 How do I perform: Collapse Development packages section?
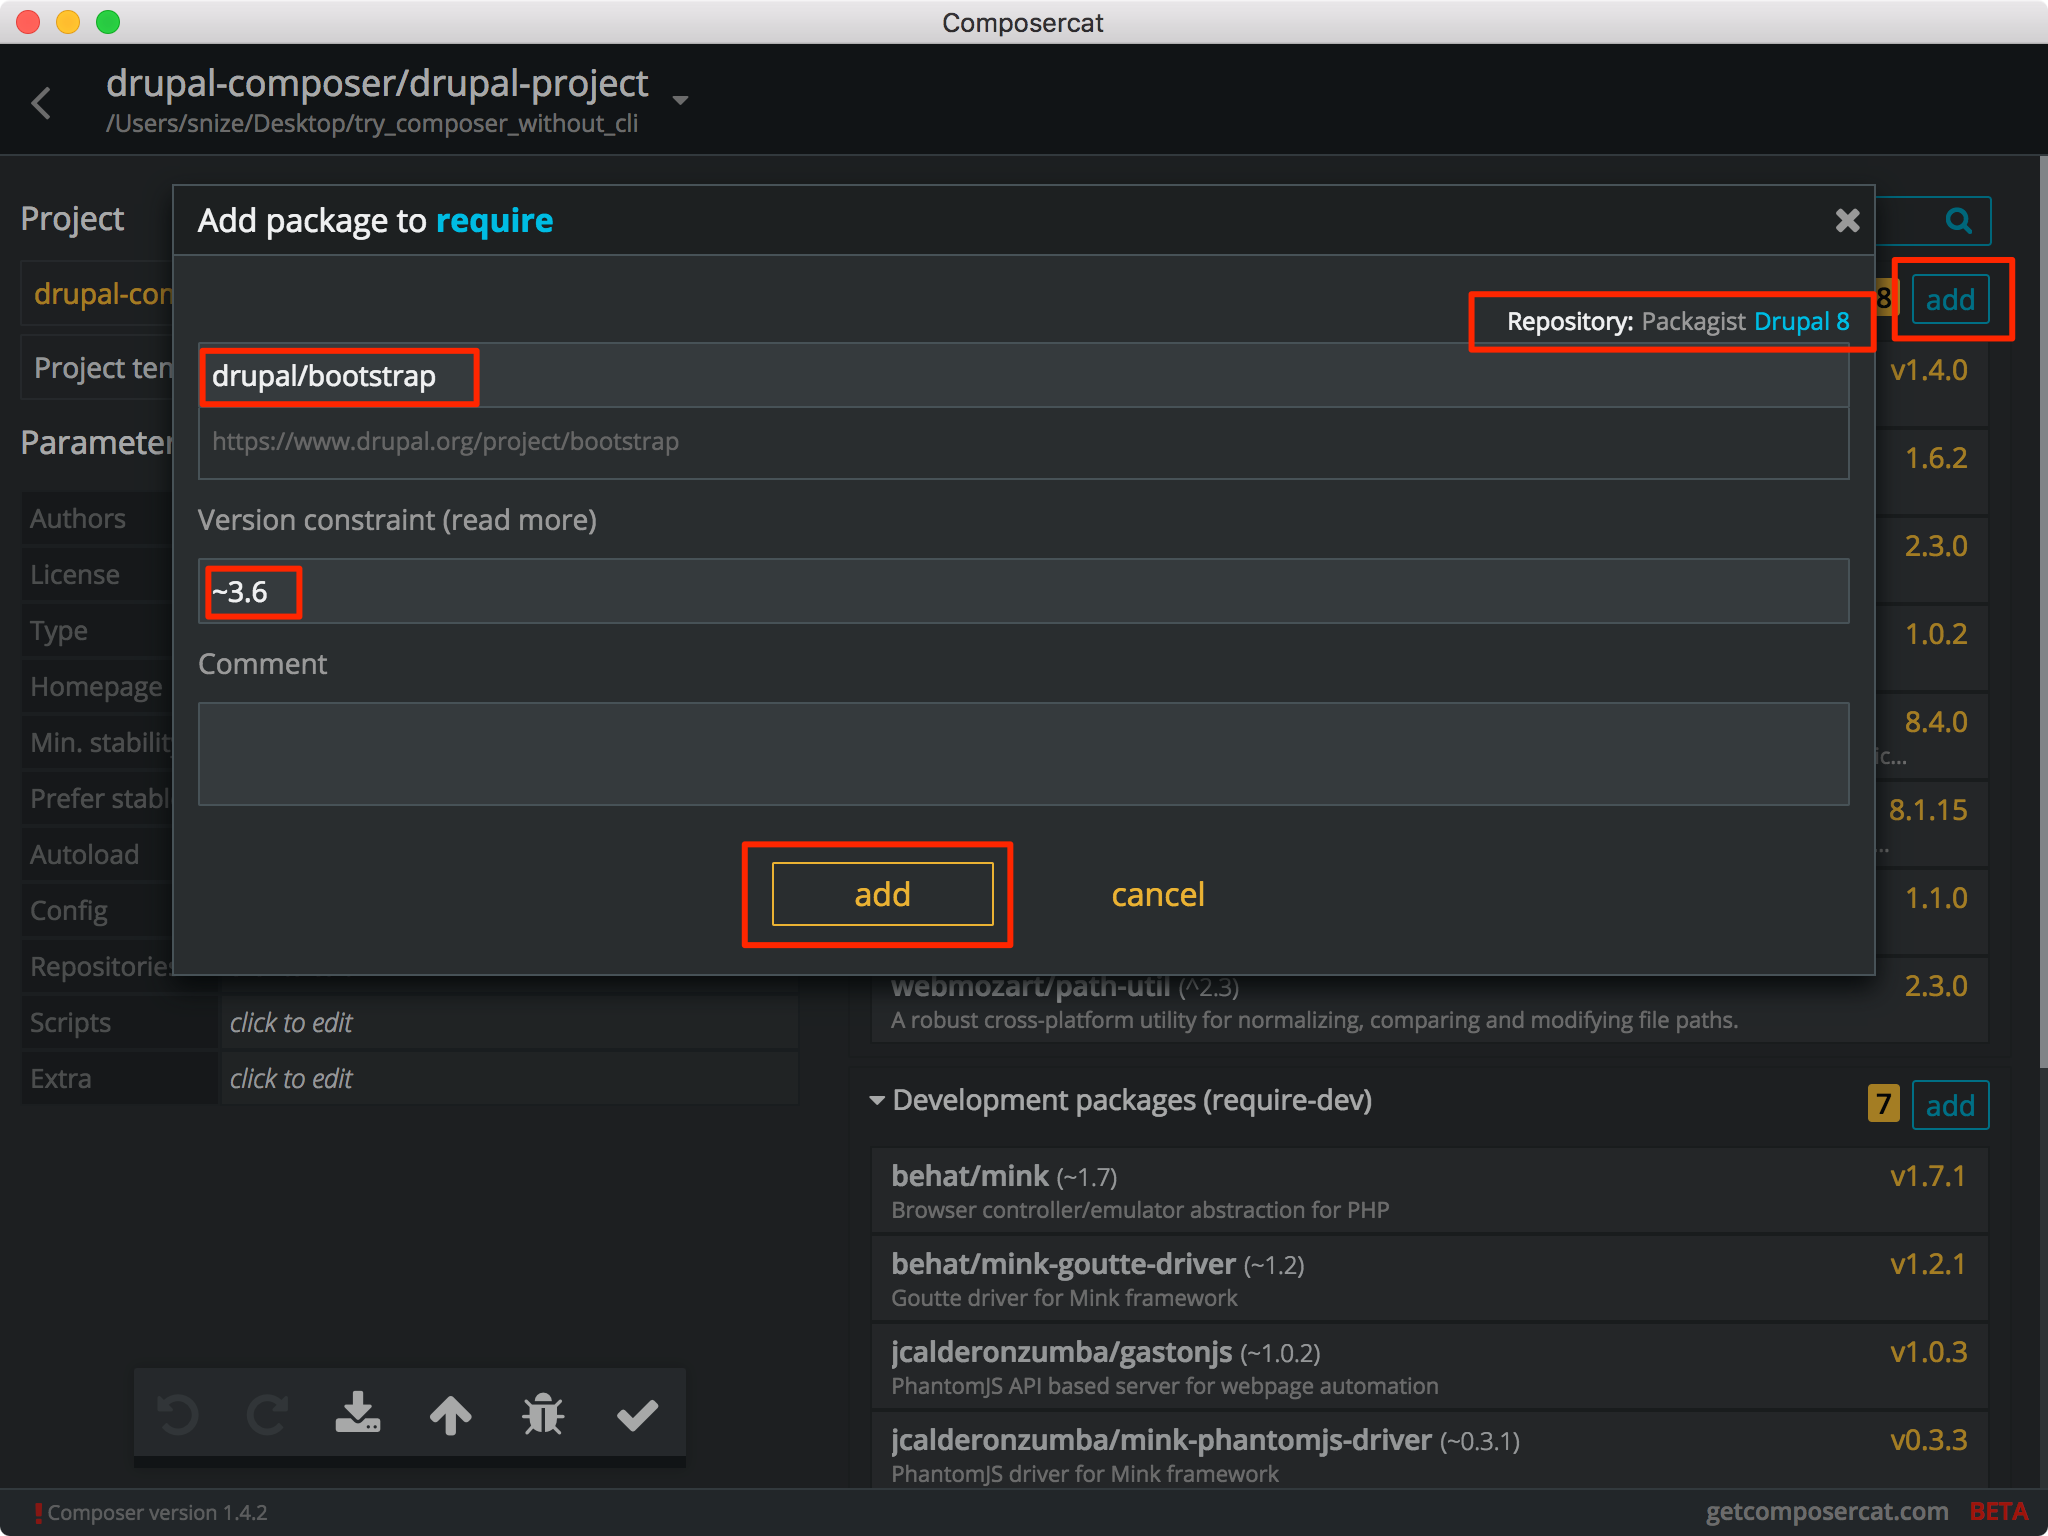(877, 1100)
